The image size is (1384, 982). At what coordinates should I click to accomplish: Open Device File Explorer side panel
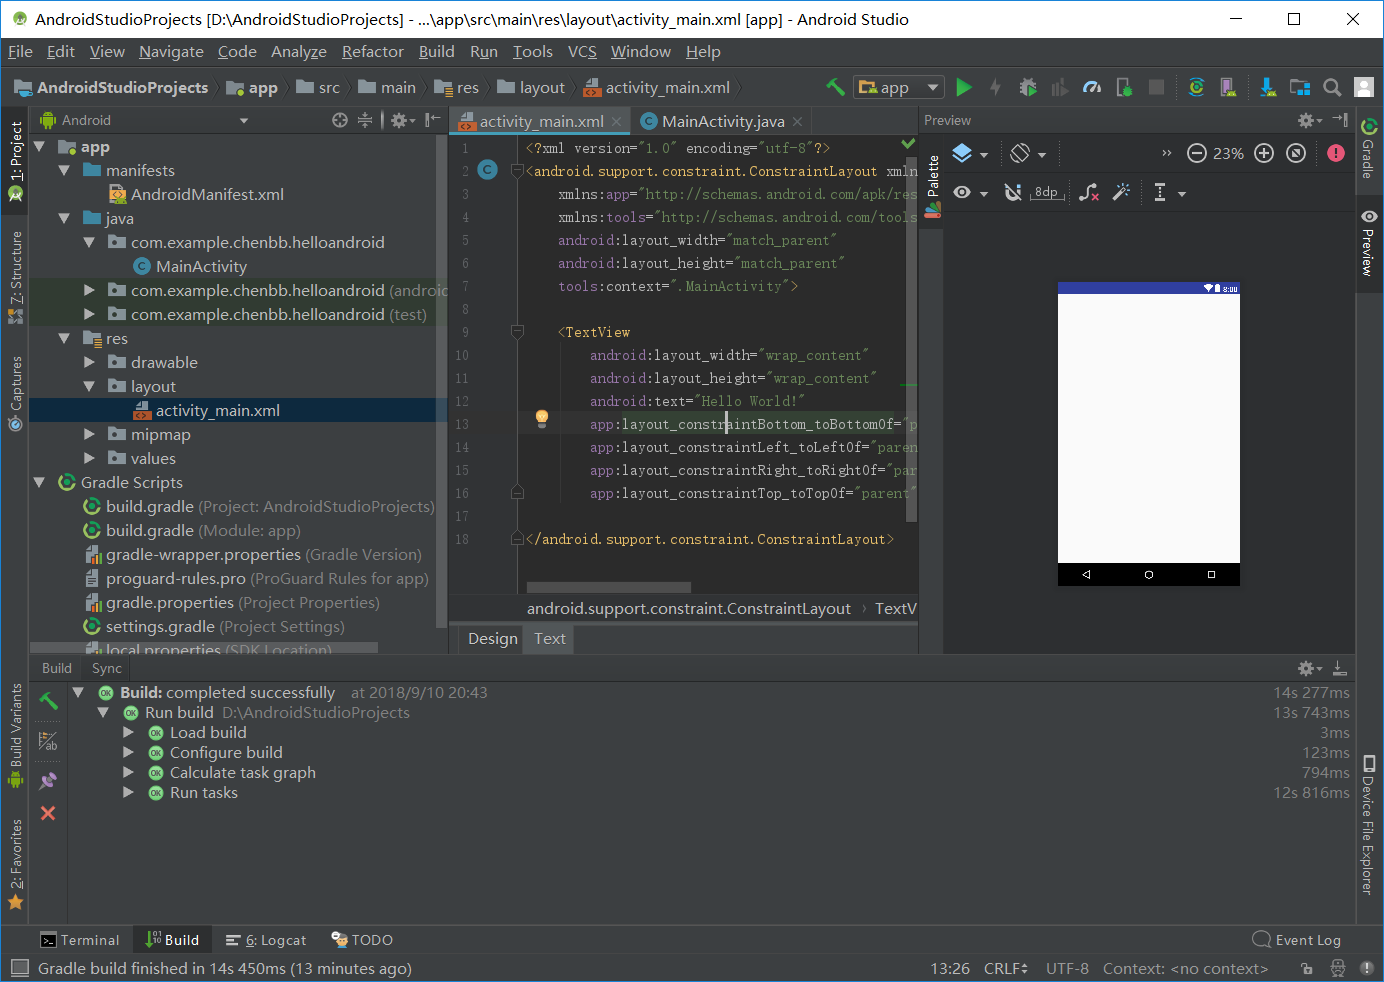click(x=1368, y=824)
